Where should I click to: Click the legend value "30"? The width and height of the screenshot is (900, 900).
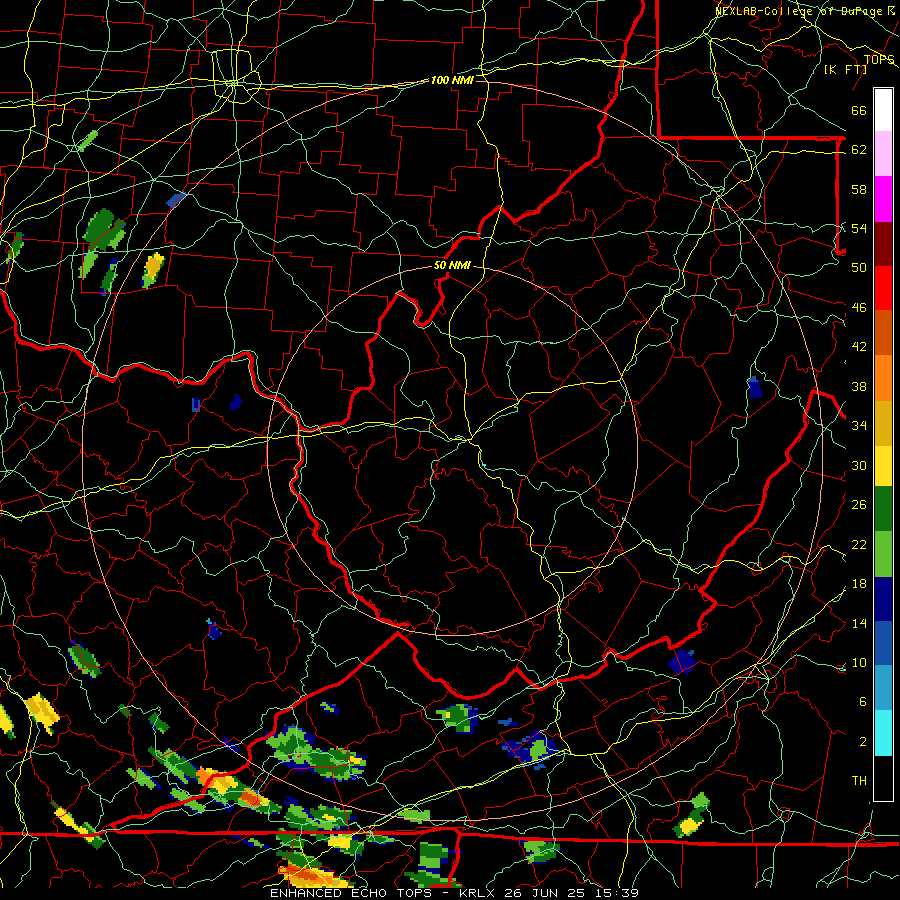click(x=859, y=465)
